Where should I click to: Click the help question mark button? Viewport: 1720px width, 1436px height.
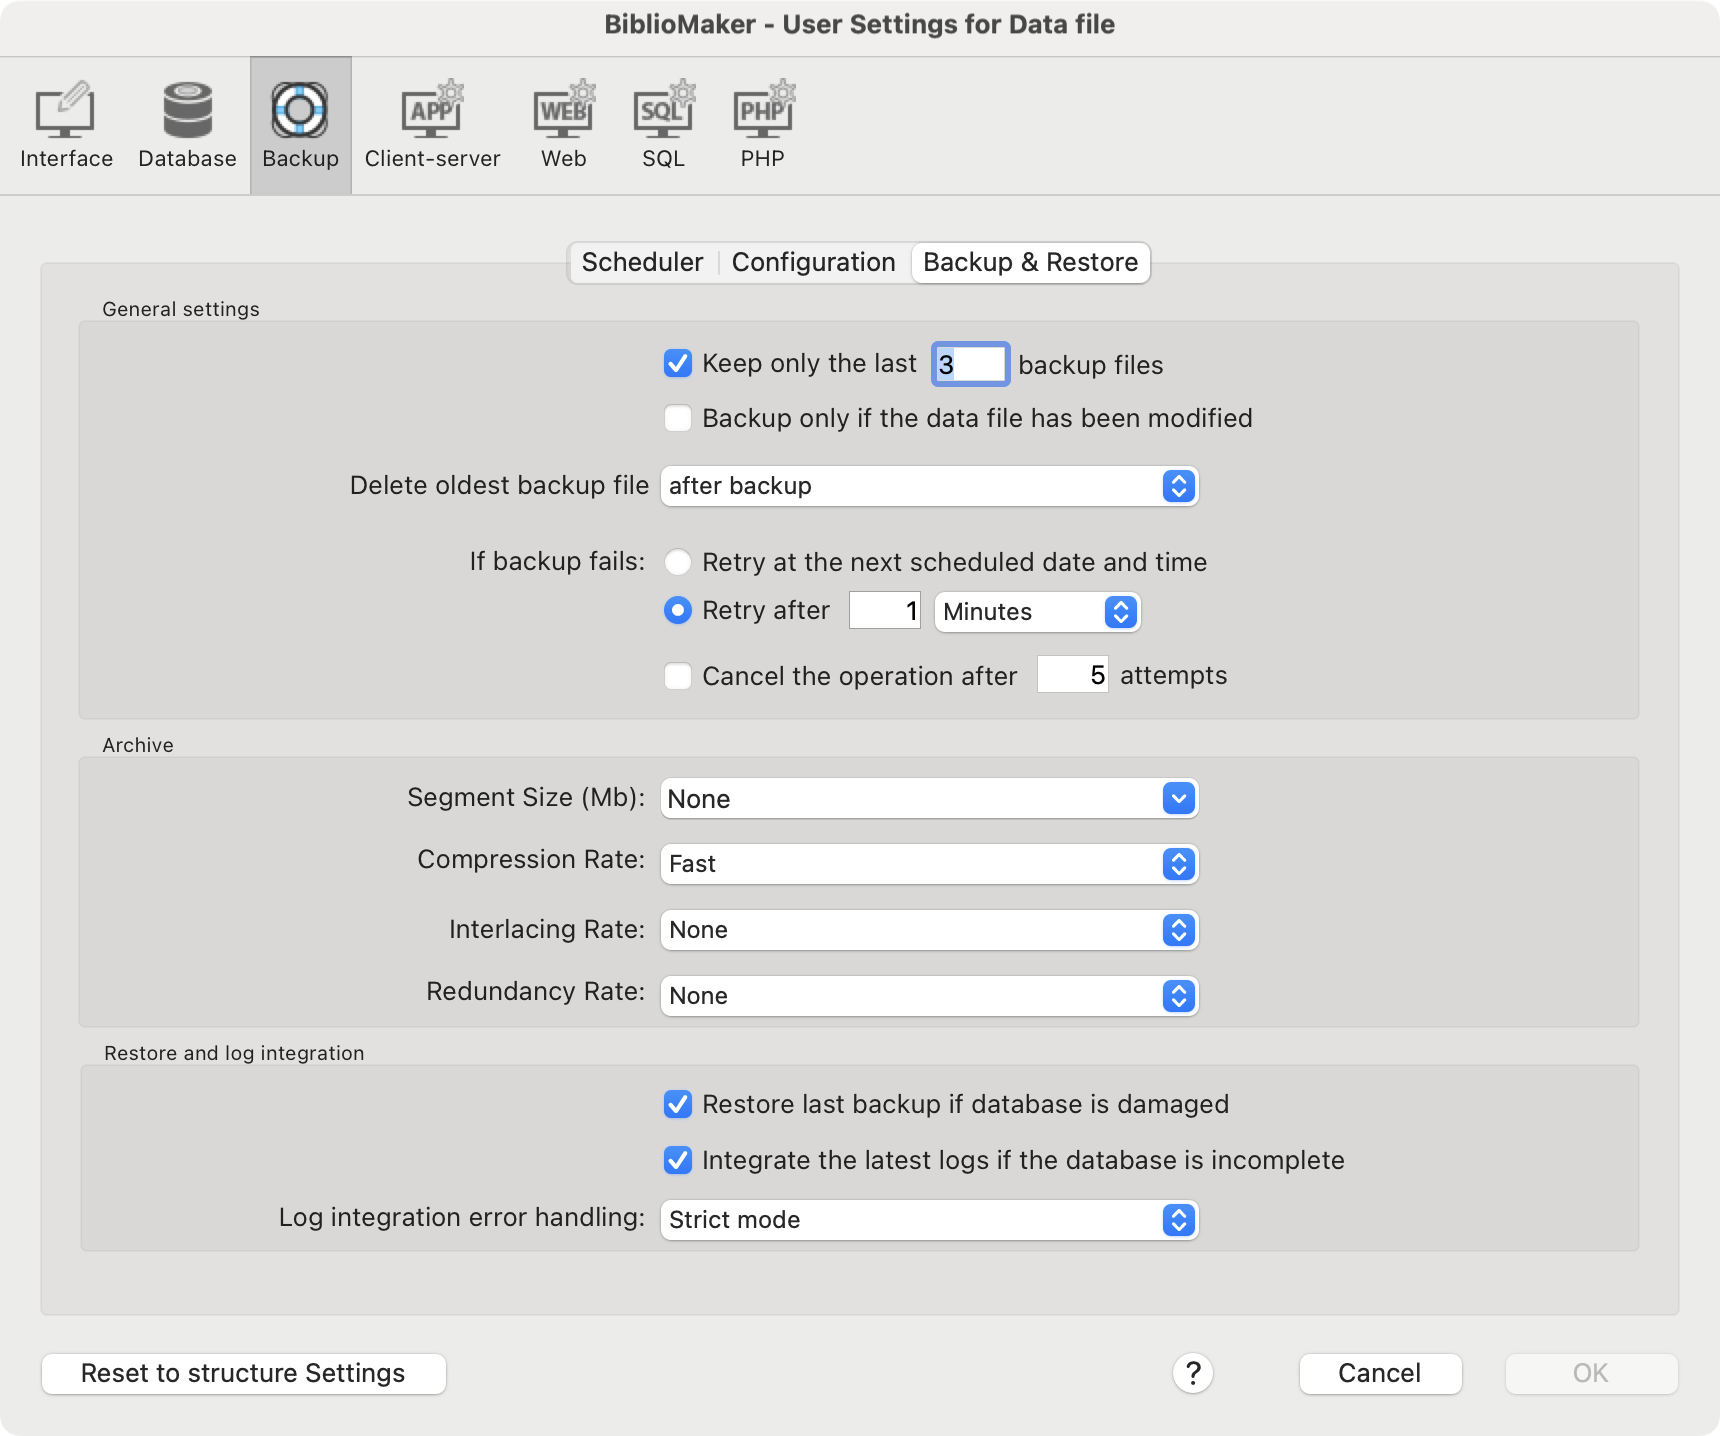pos(1192,1373)
